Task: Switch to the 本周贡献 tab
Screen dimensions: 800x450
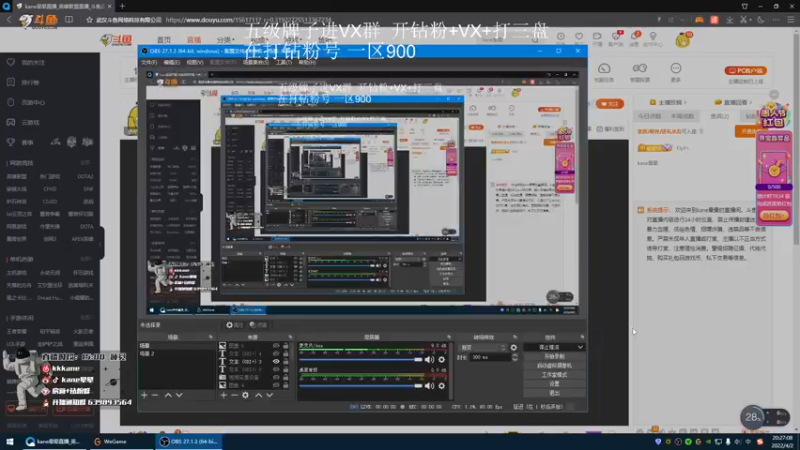Action: [x=683, y=116]
